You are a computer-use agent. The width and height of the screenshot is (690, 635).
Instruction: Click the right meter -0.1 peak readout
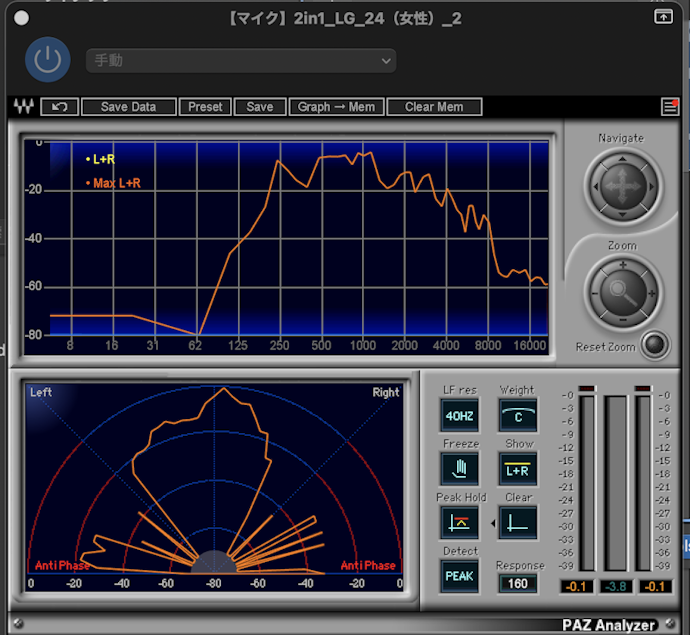coord(655,587)
